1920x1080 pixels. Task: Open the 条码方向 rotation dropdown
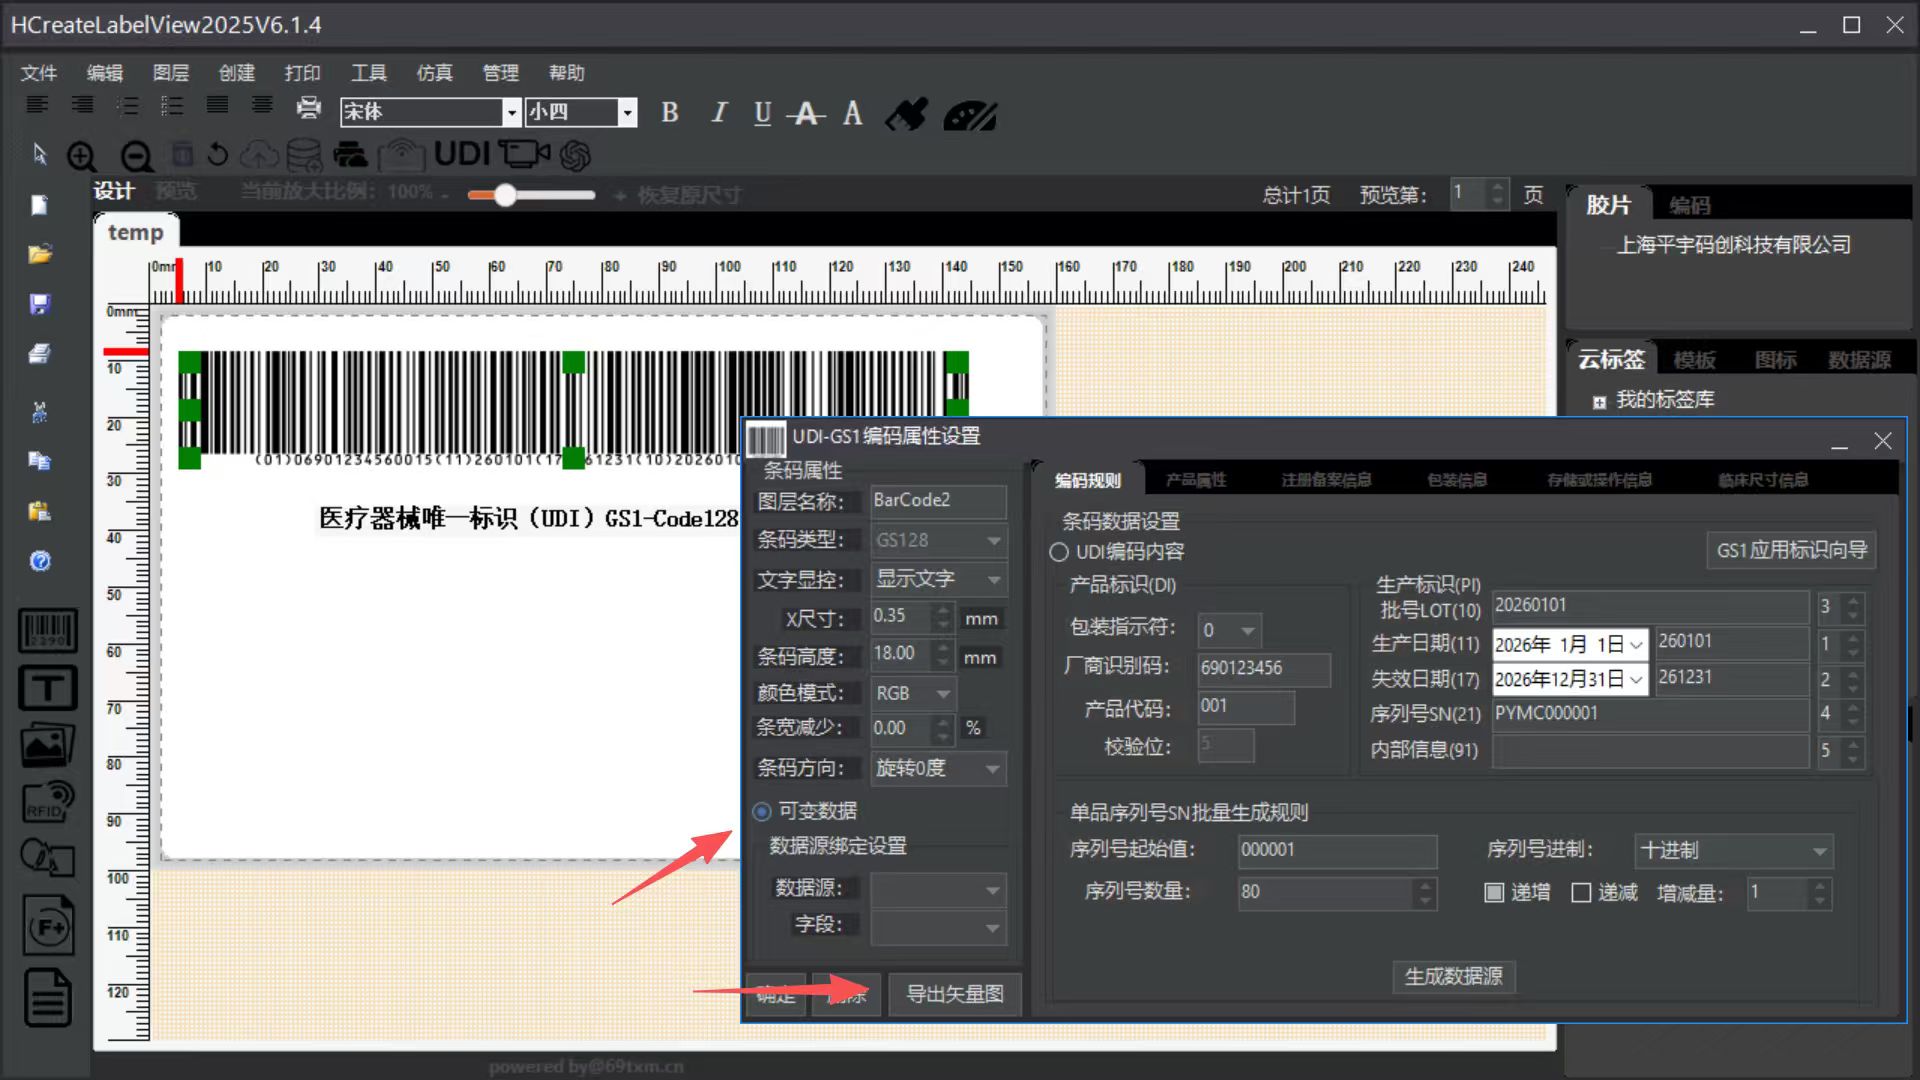tap(937, 769)
